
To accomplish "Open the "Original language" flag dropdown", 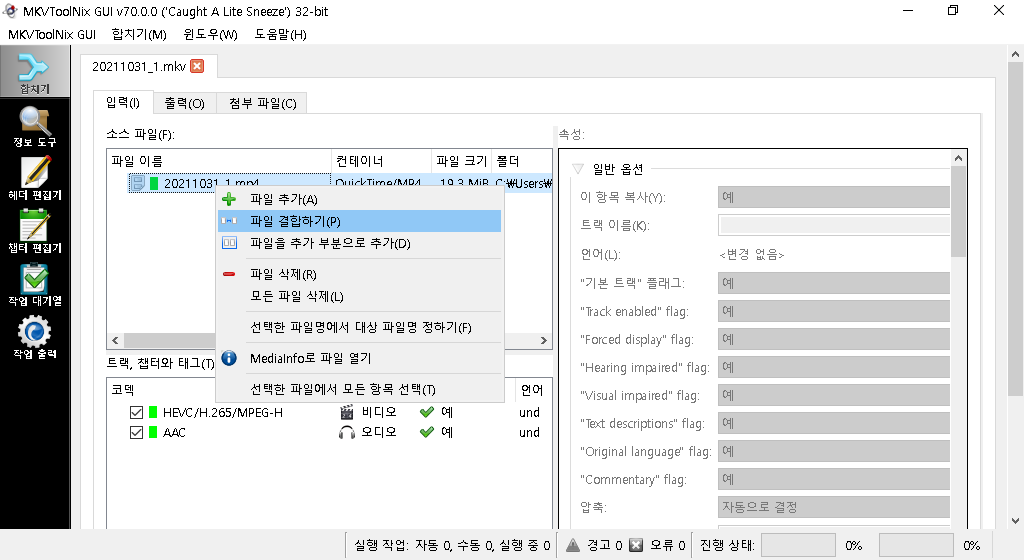I will 833,452.
